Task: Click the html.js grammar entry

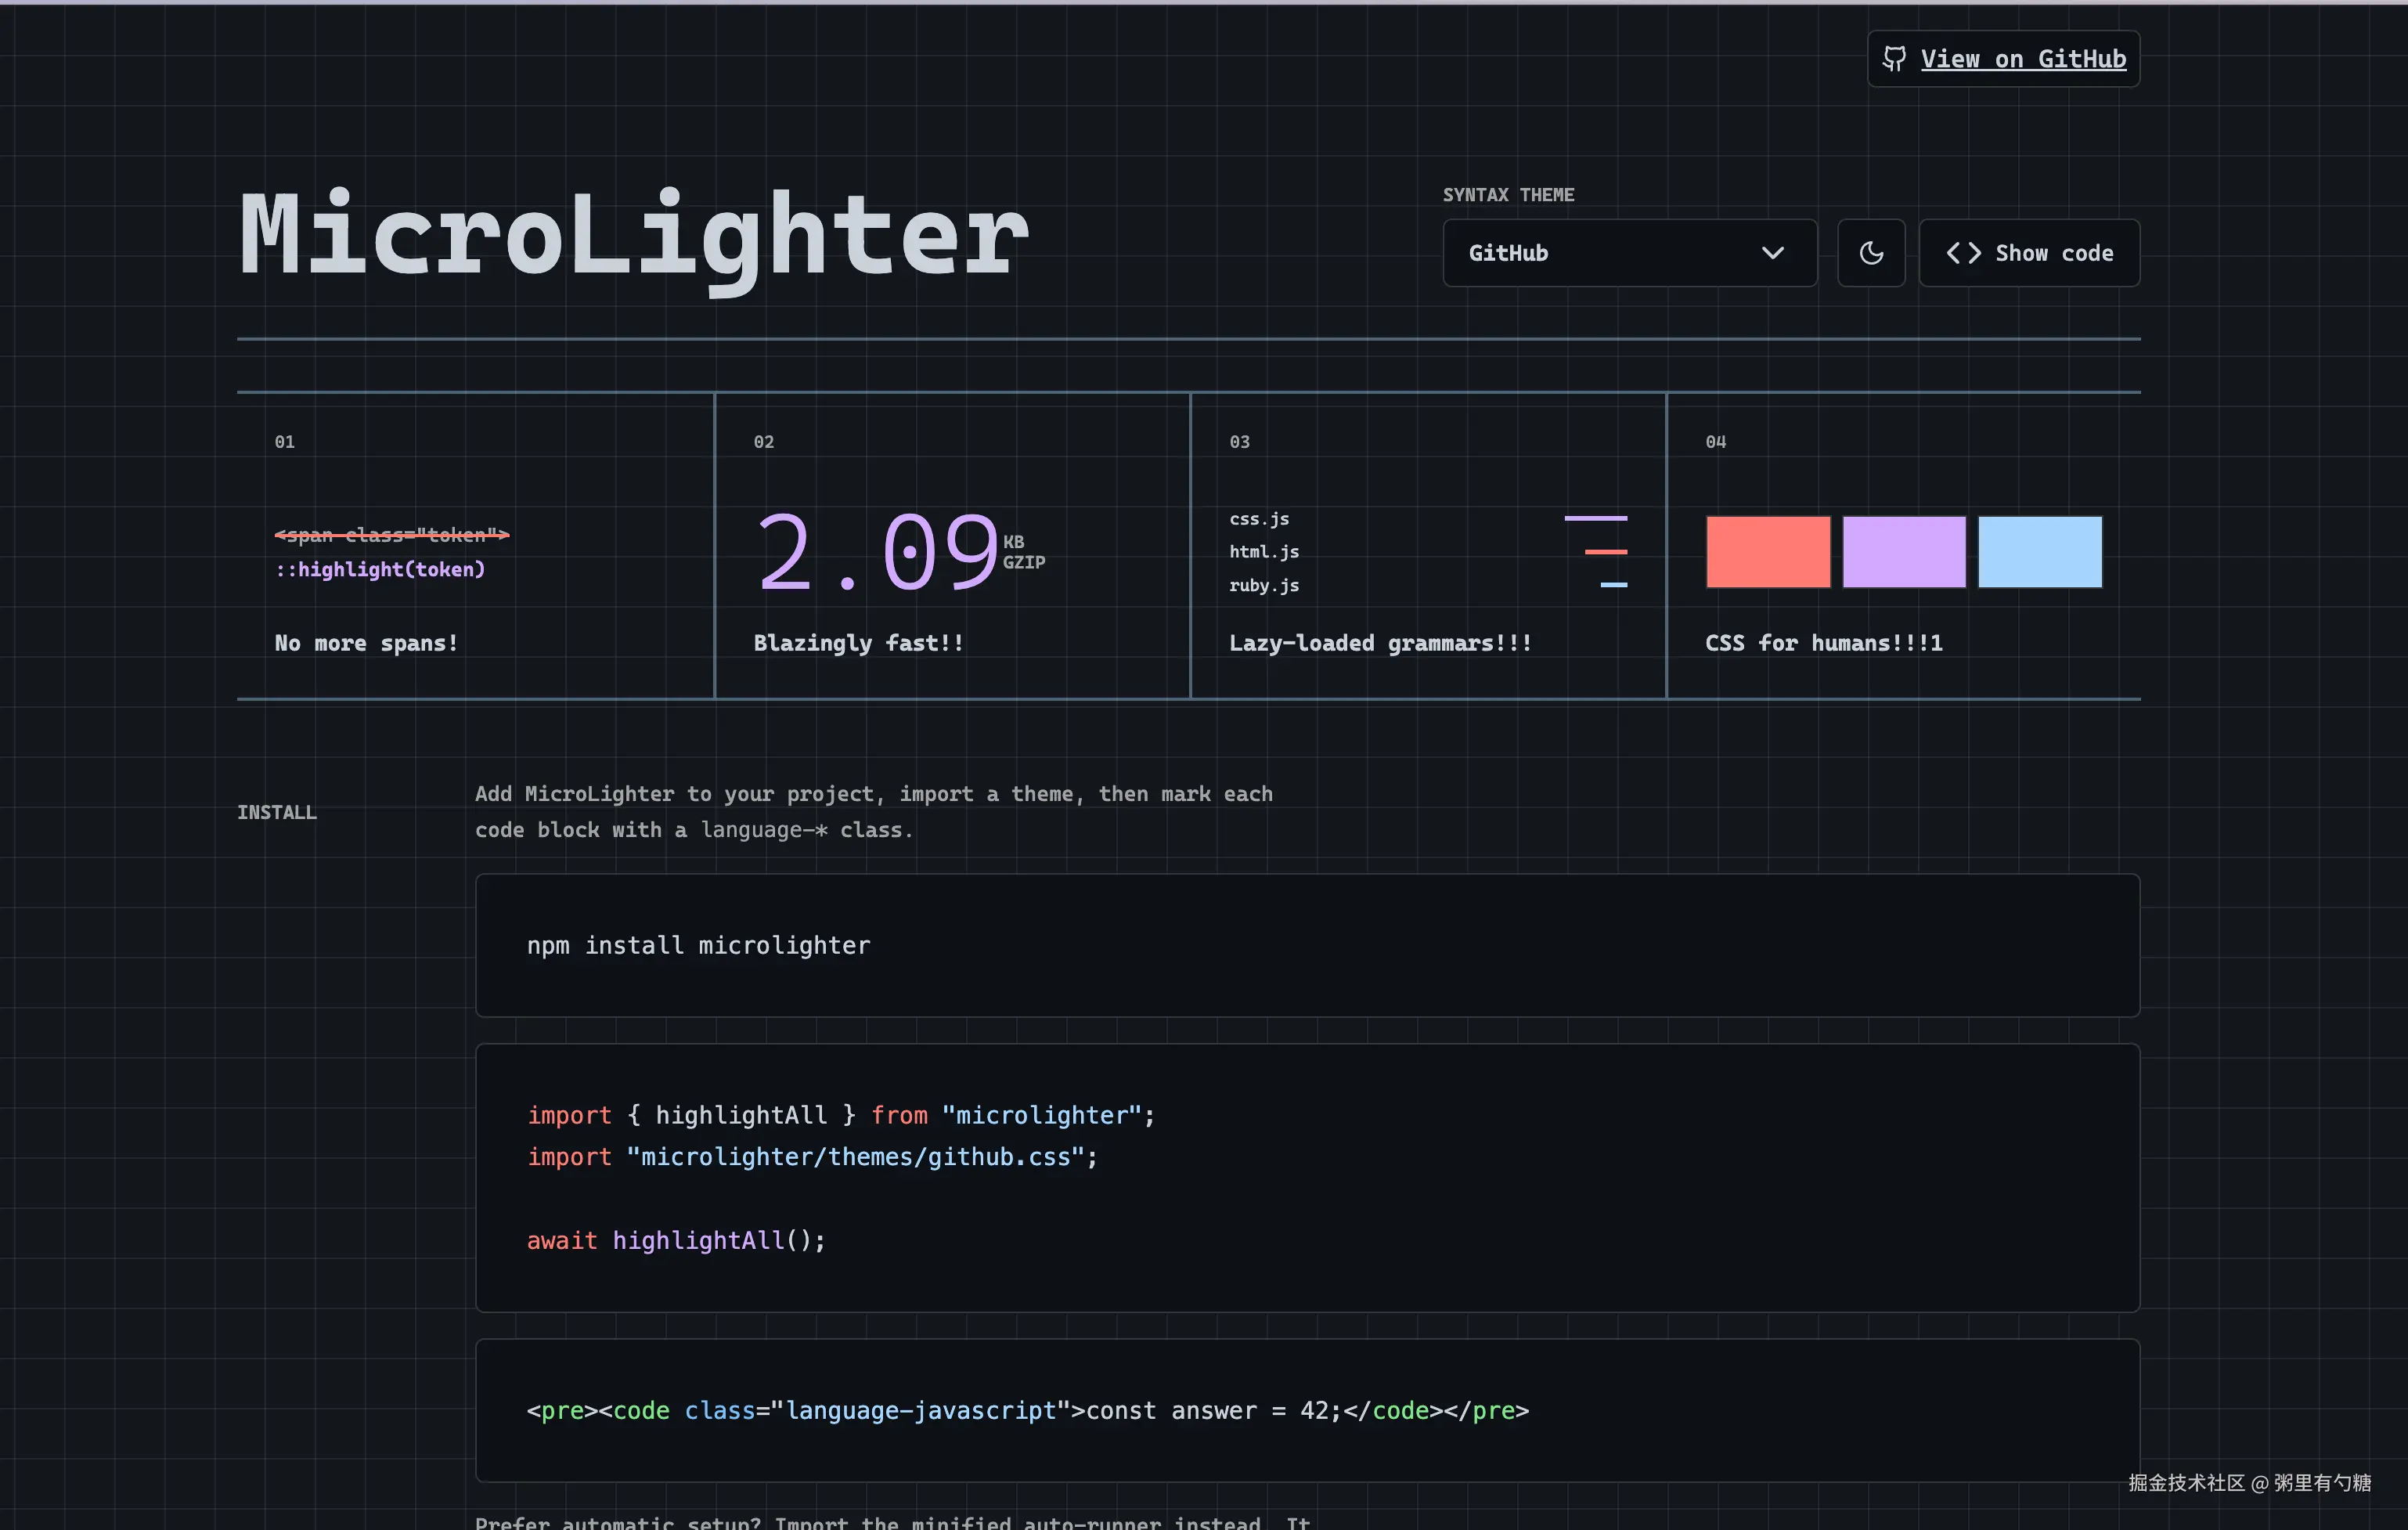Action: pos(1264,552)
